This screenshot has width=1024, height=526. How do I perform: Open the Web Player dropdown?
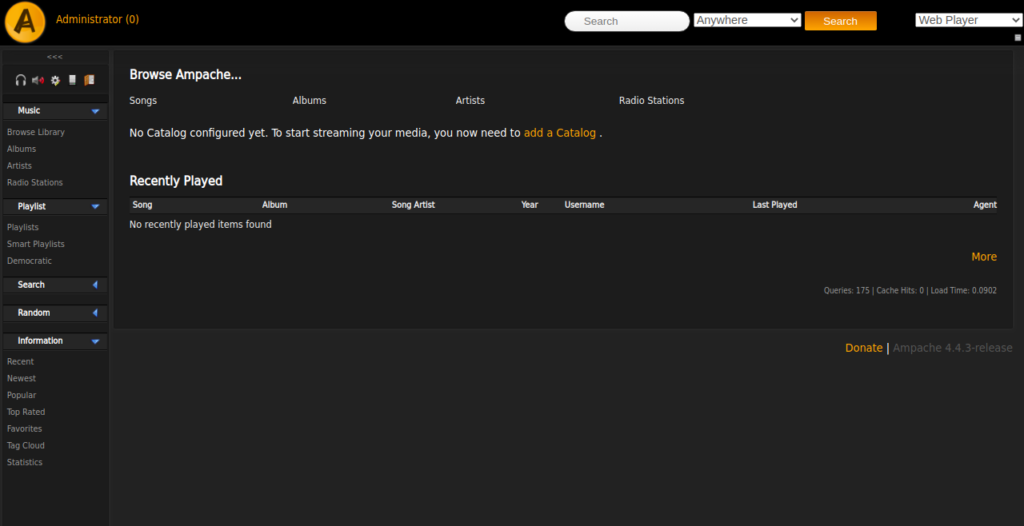pos(968,20)
